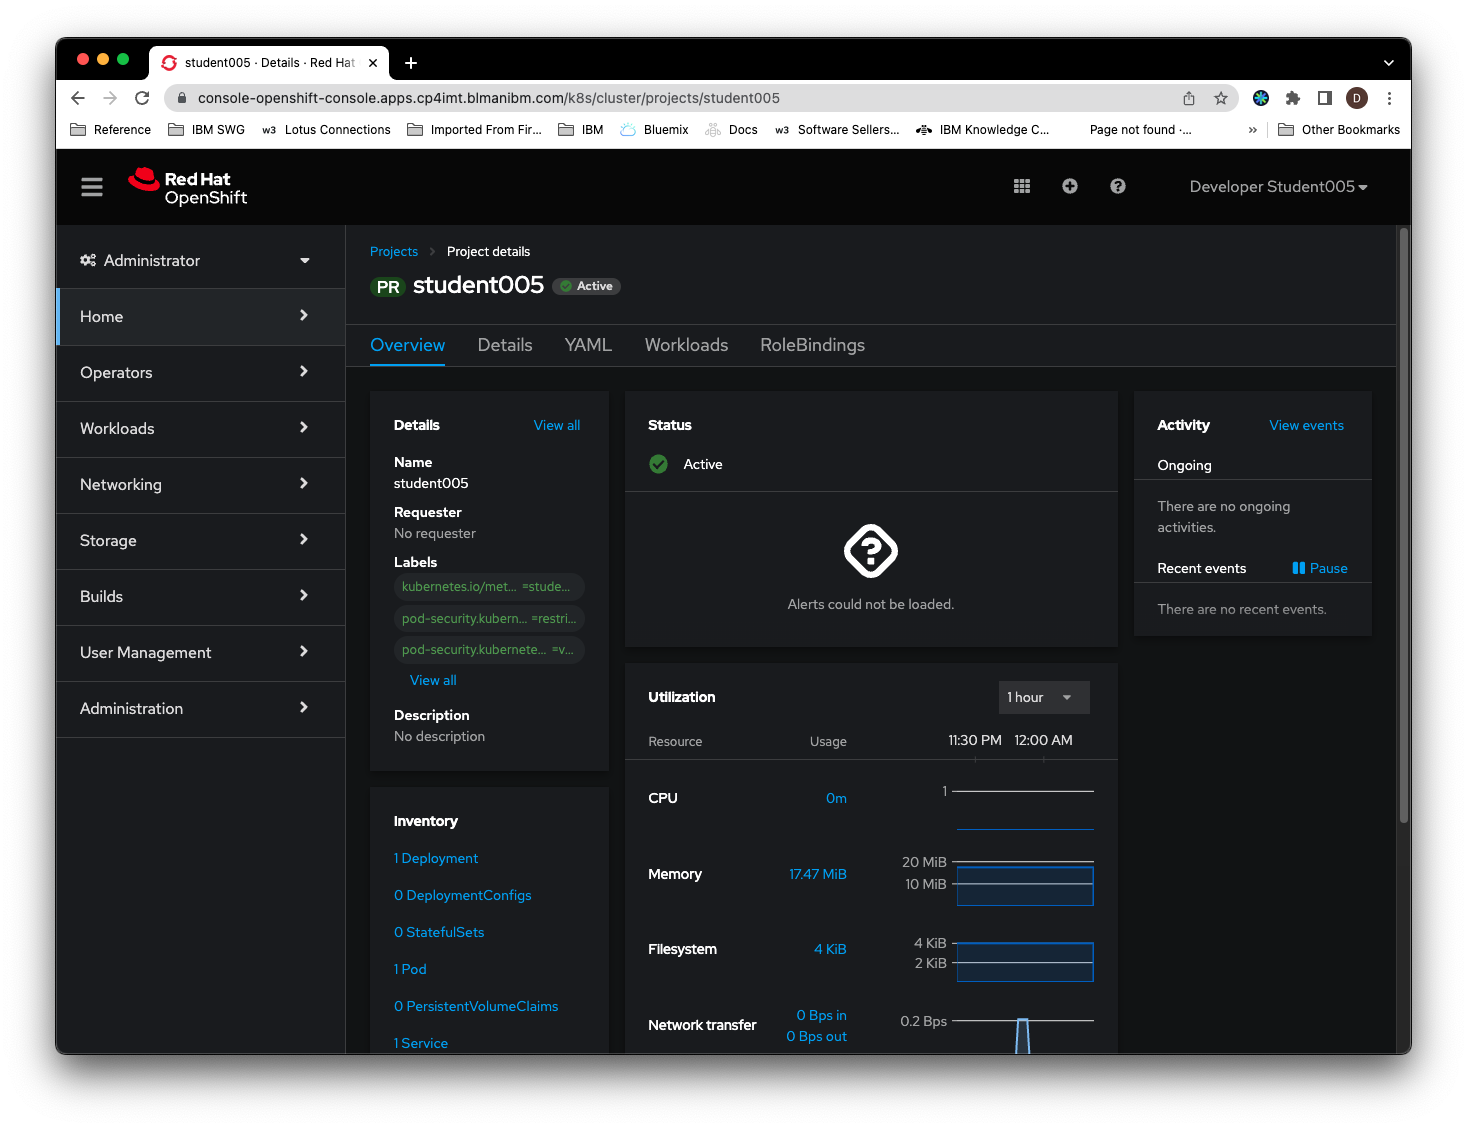Expand the Operators navigation section
The height and width of the screenshot is (1128, 1467).
coord(201,372)
